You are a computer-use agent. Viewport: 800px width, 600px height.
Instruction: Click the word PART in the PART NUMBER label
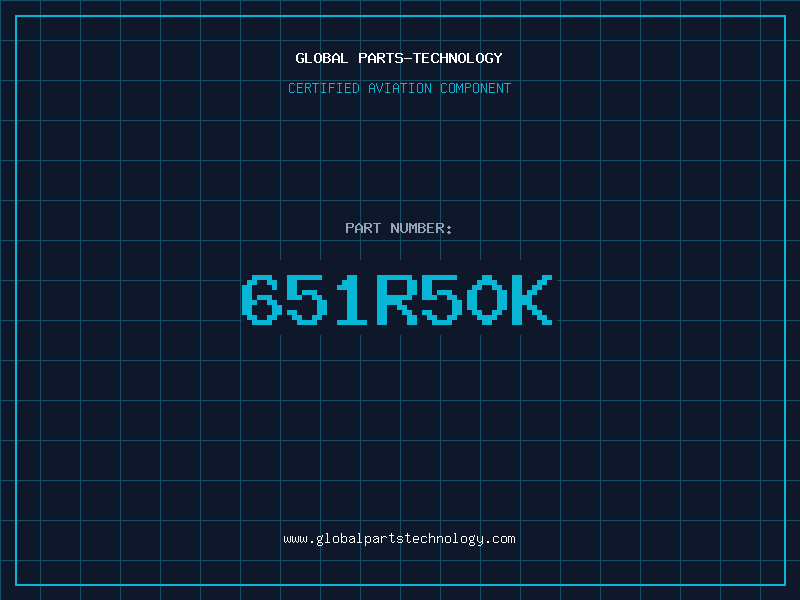363,228
